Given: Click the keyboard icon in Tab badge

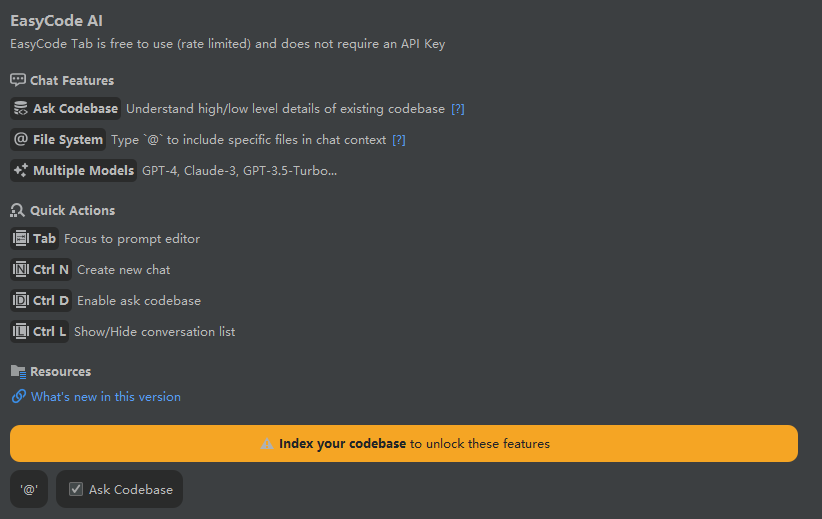Looking at the screenshot, I should tap(21, 239).
